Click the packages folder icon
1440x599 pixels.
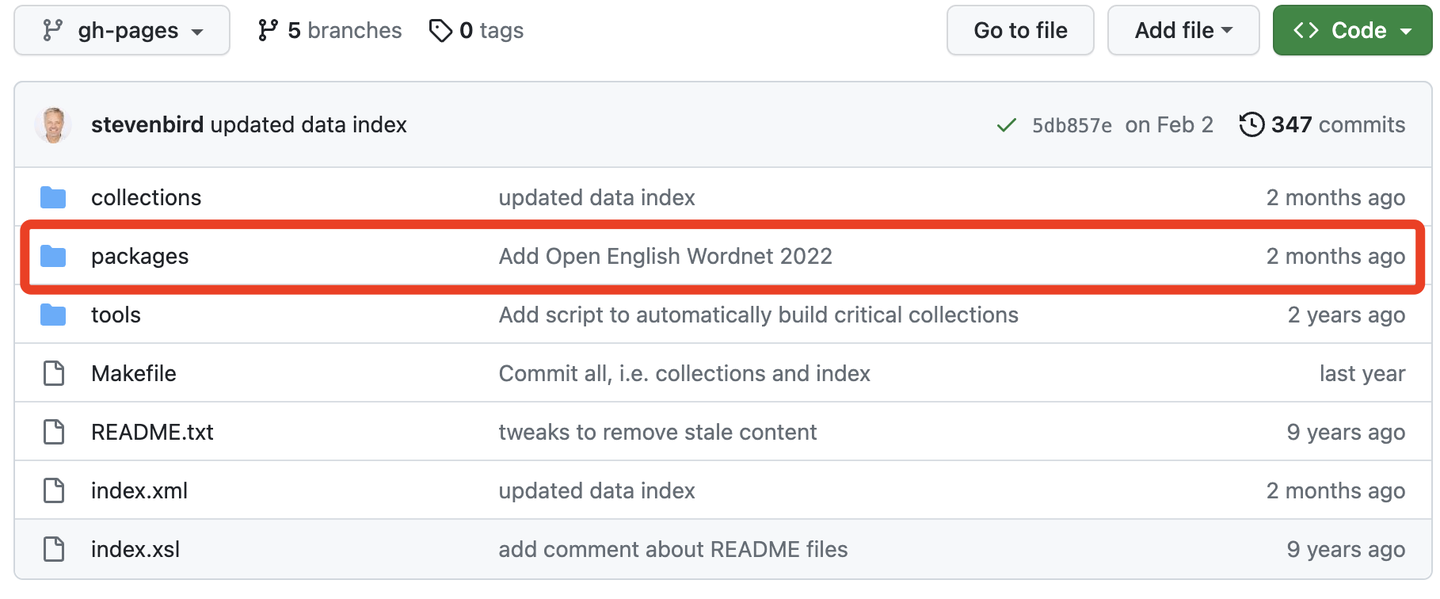point(53,257)
